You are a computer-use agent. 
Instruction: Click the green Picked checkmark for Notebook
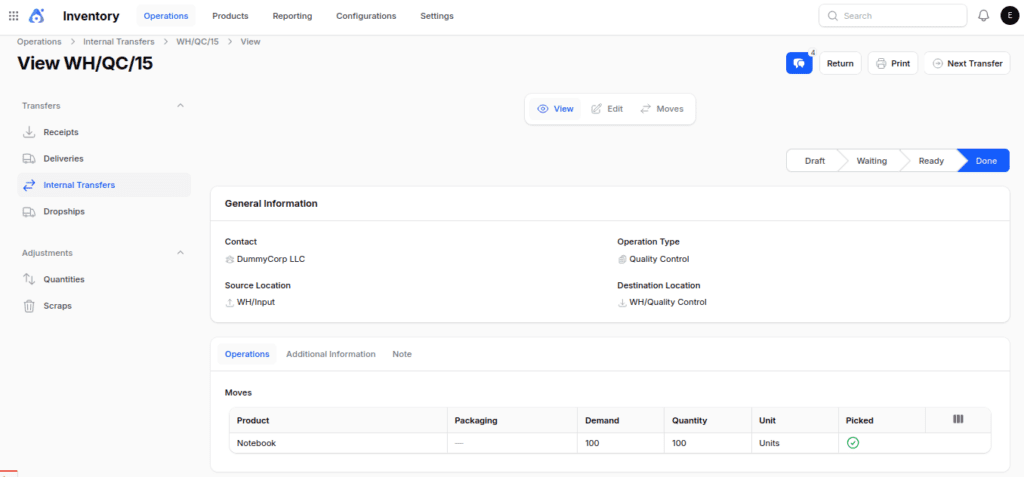(x=852, y=443)
